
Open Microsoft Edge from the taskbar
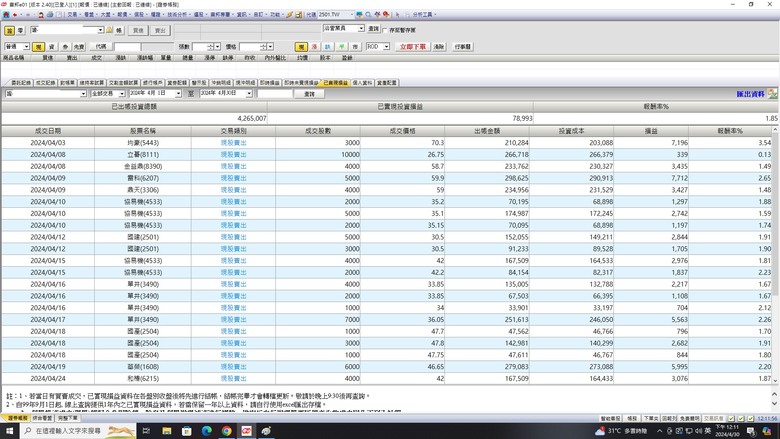coord(206,431)
